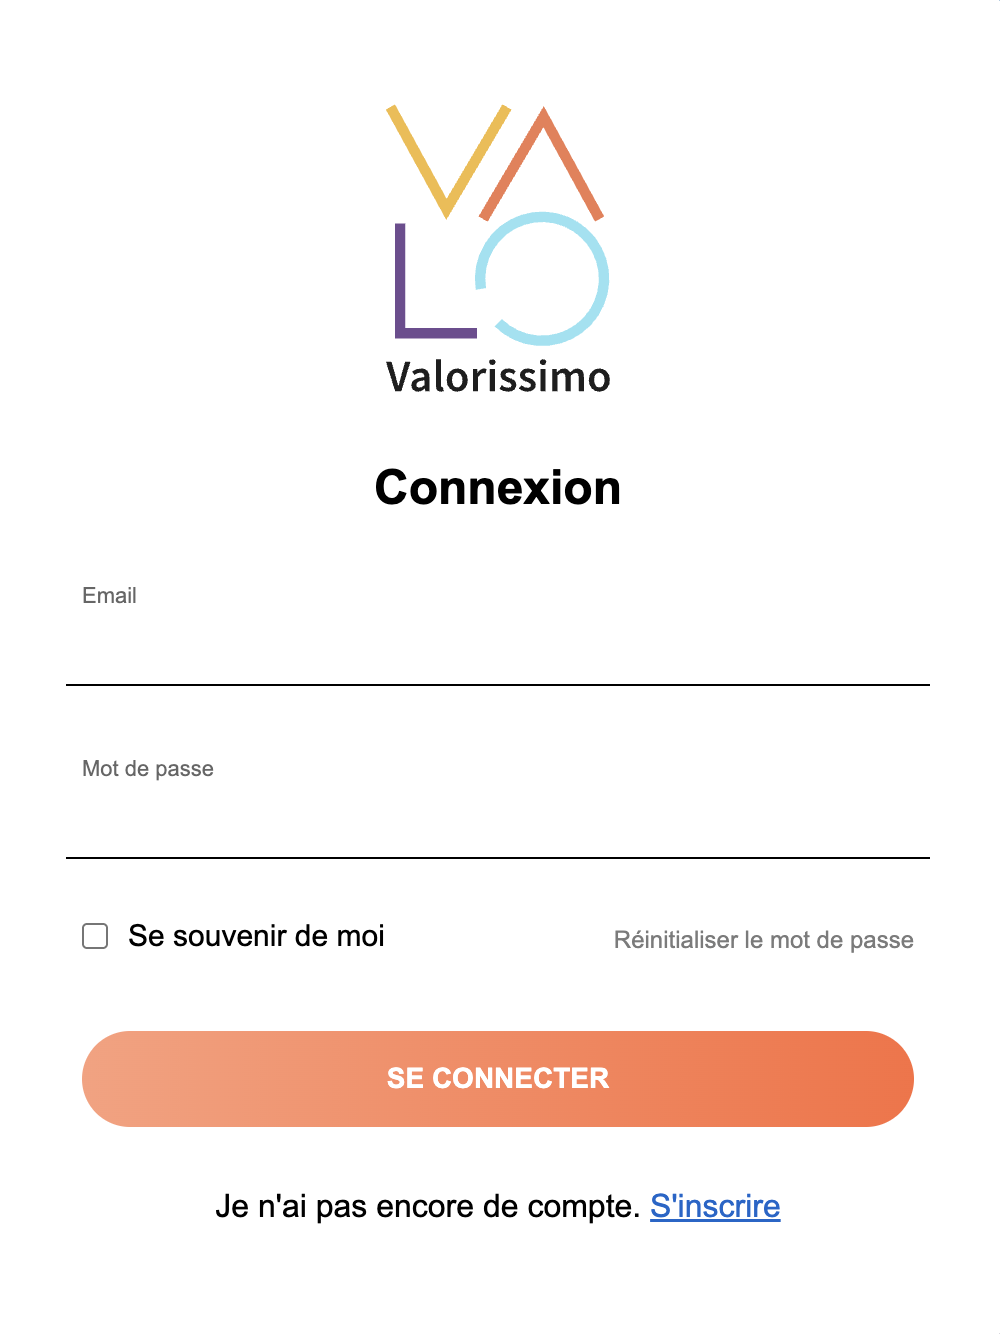The image size is (1000, 1334).
Task: Open the Réinitialiser le mot de passe link
Action: coord(763,940)
